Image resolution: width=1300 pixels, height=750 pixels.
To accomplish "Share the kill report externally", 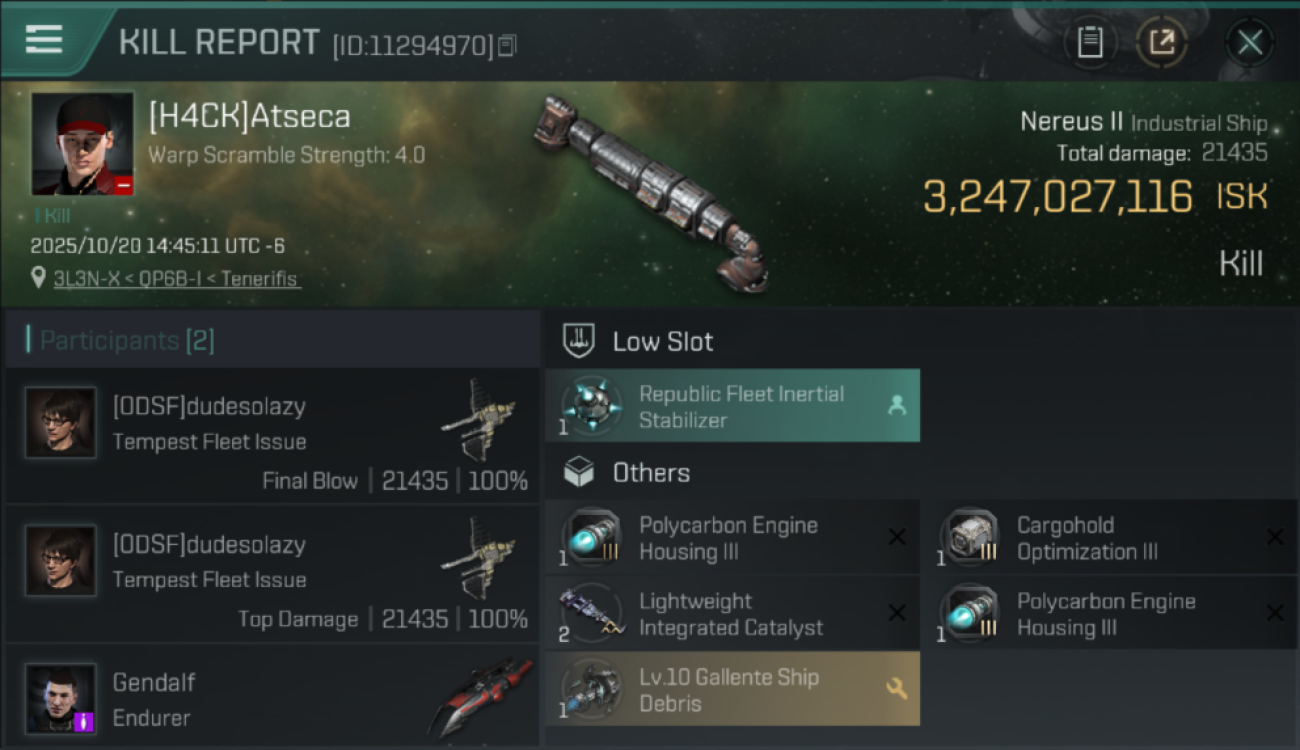I will 1162,42.
